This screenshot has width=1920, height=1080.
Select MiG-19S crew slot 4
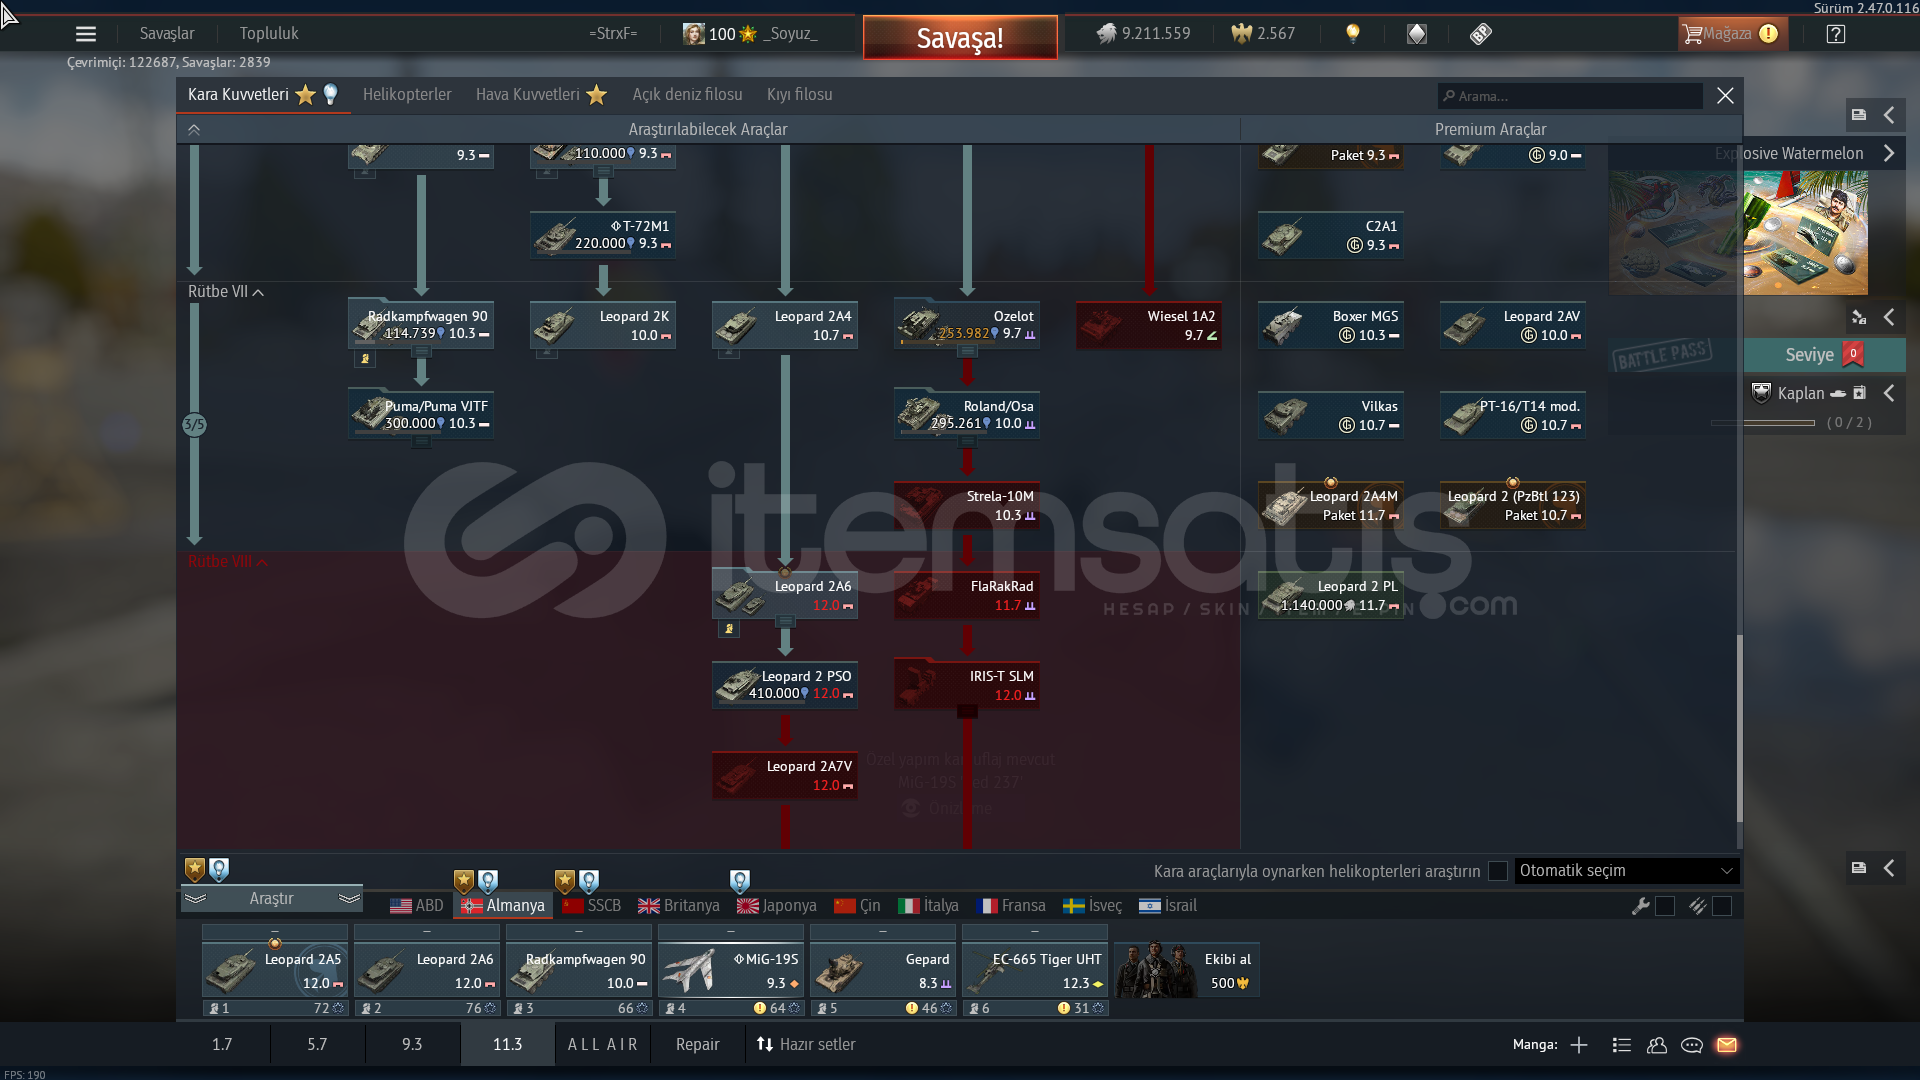tap(731, 970)
